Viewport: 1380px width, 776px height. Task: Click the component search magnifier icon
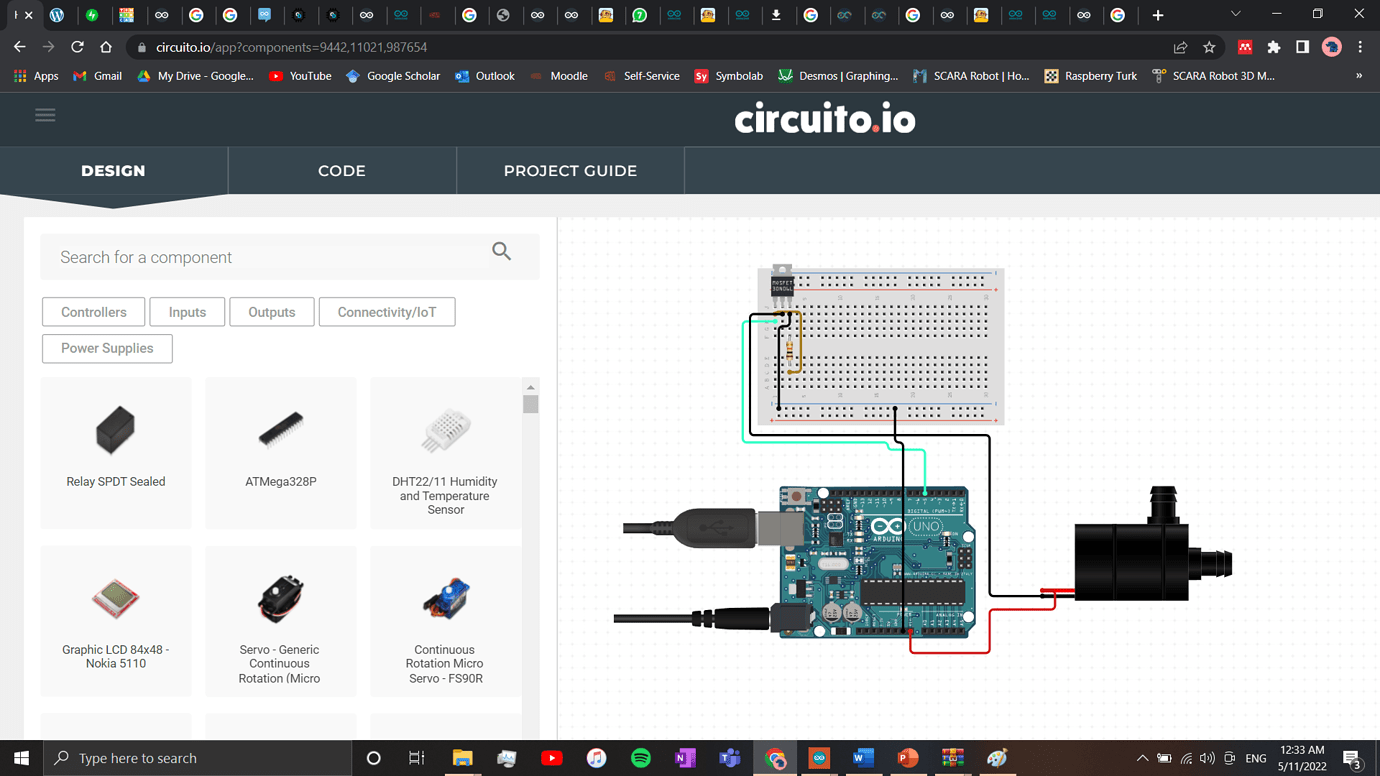click(501, 252)
